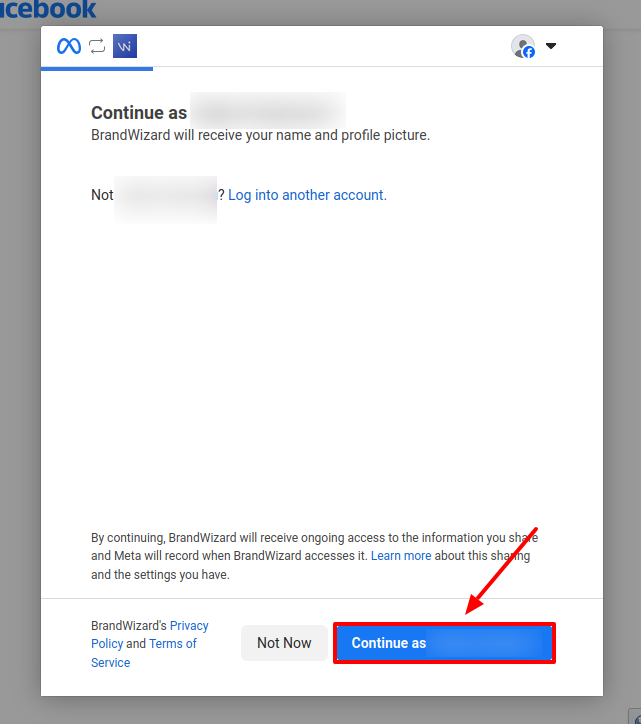The height and width of the screenshot is (724, 641).
Task: Click the profile avatar in dialog header
Action: [x=522, y=46]
